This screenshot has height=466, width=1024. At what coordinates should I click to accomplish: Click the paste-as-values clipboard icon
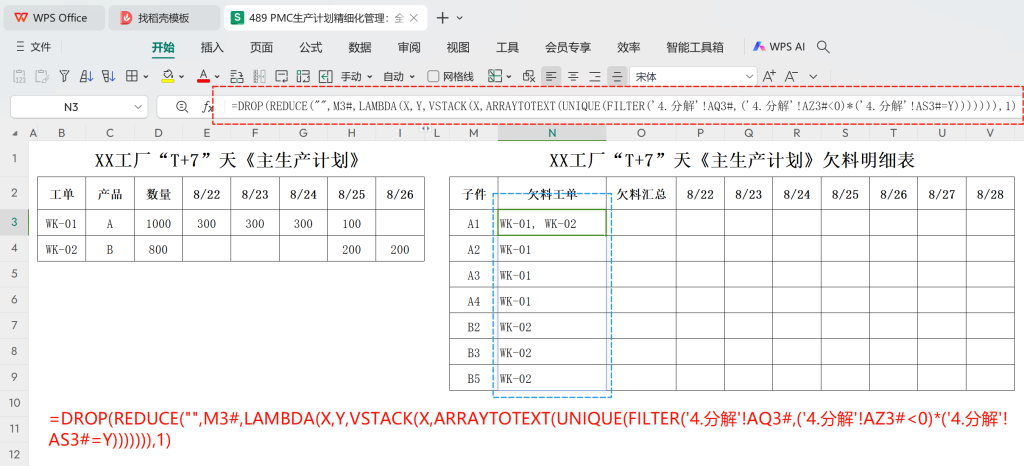(20, 76)
